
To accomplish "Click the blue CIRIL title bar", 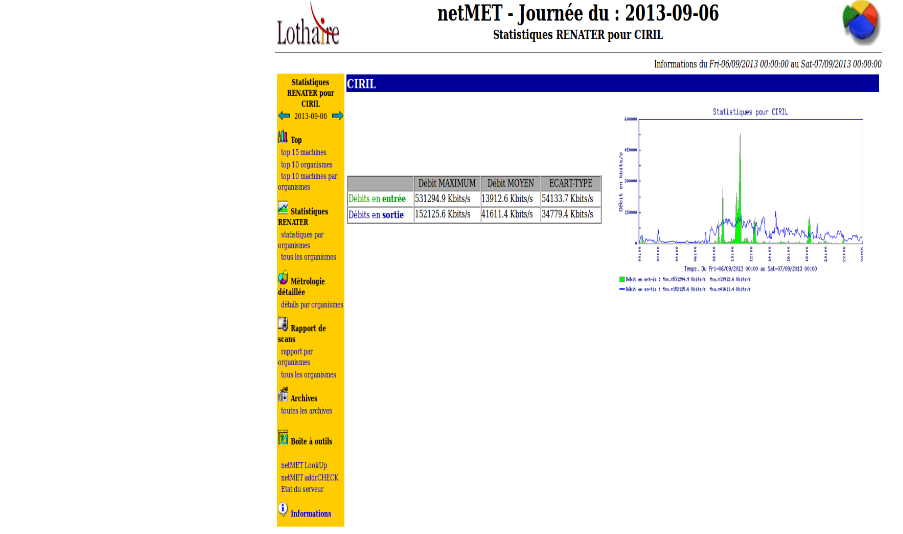I will coord(612,84).
